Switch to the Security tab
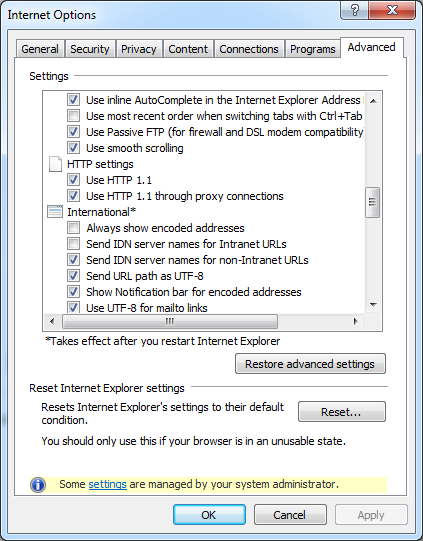 [x=90, y=49]
